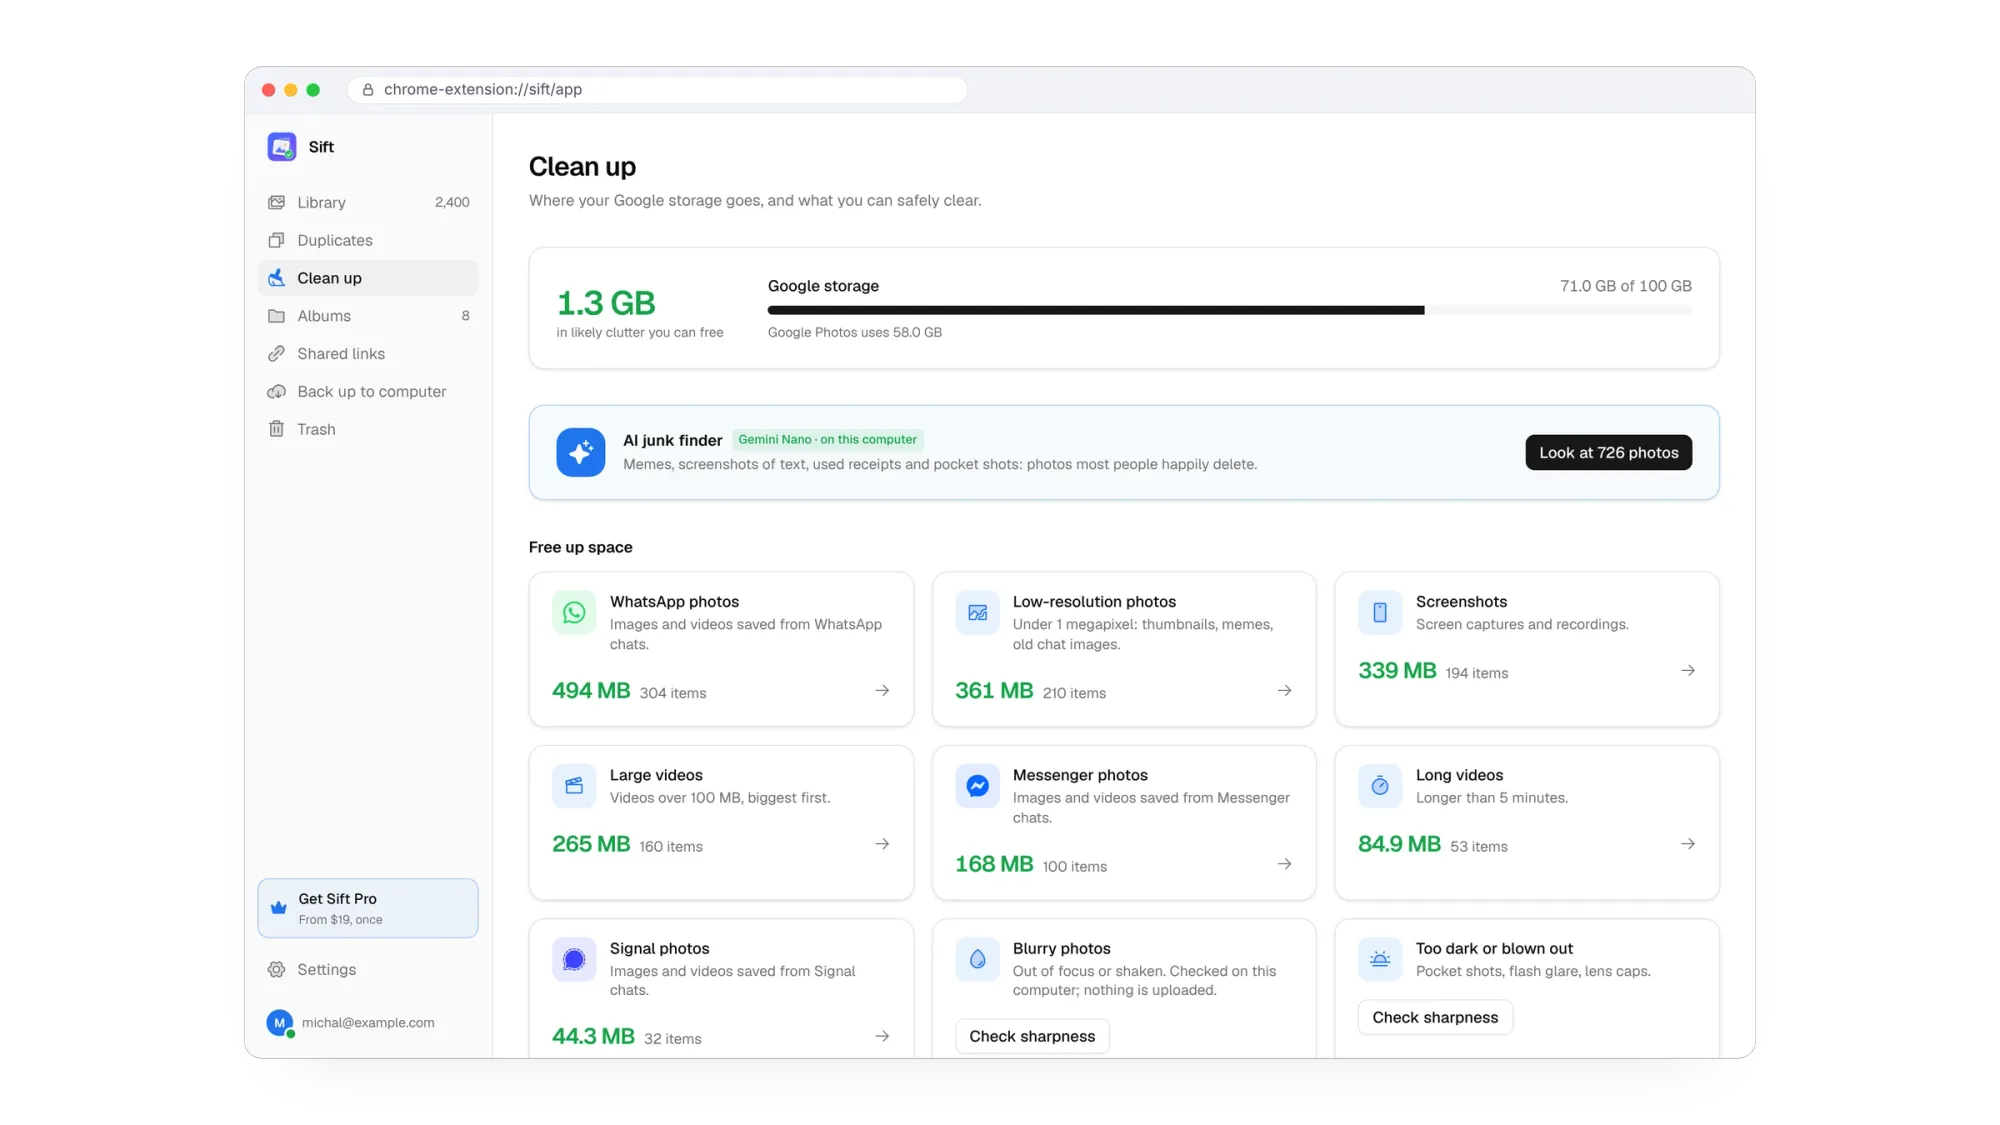Click the AI junk finder sparkle icon
Image resolution: width=2000 pixels, height=1125 pixels.
(581, 453)
